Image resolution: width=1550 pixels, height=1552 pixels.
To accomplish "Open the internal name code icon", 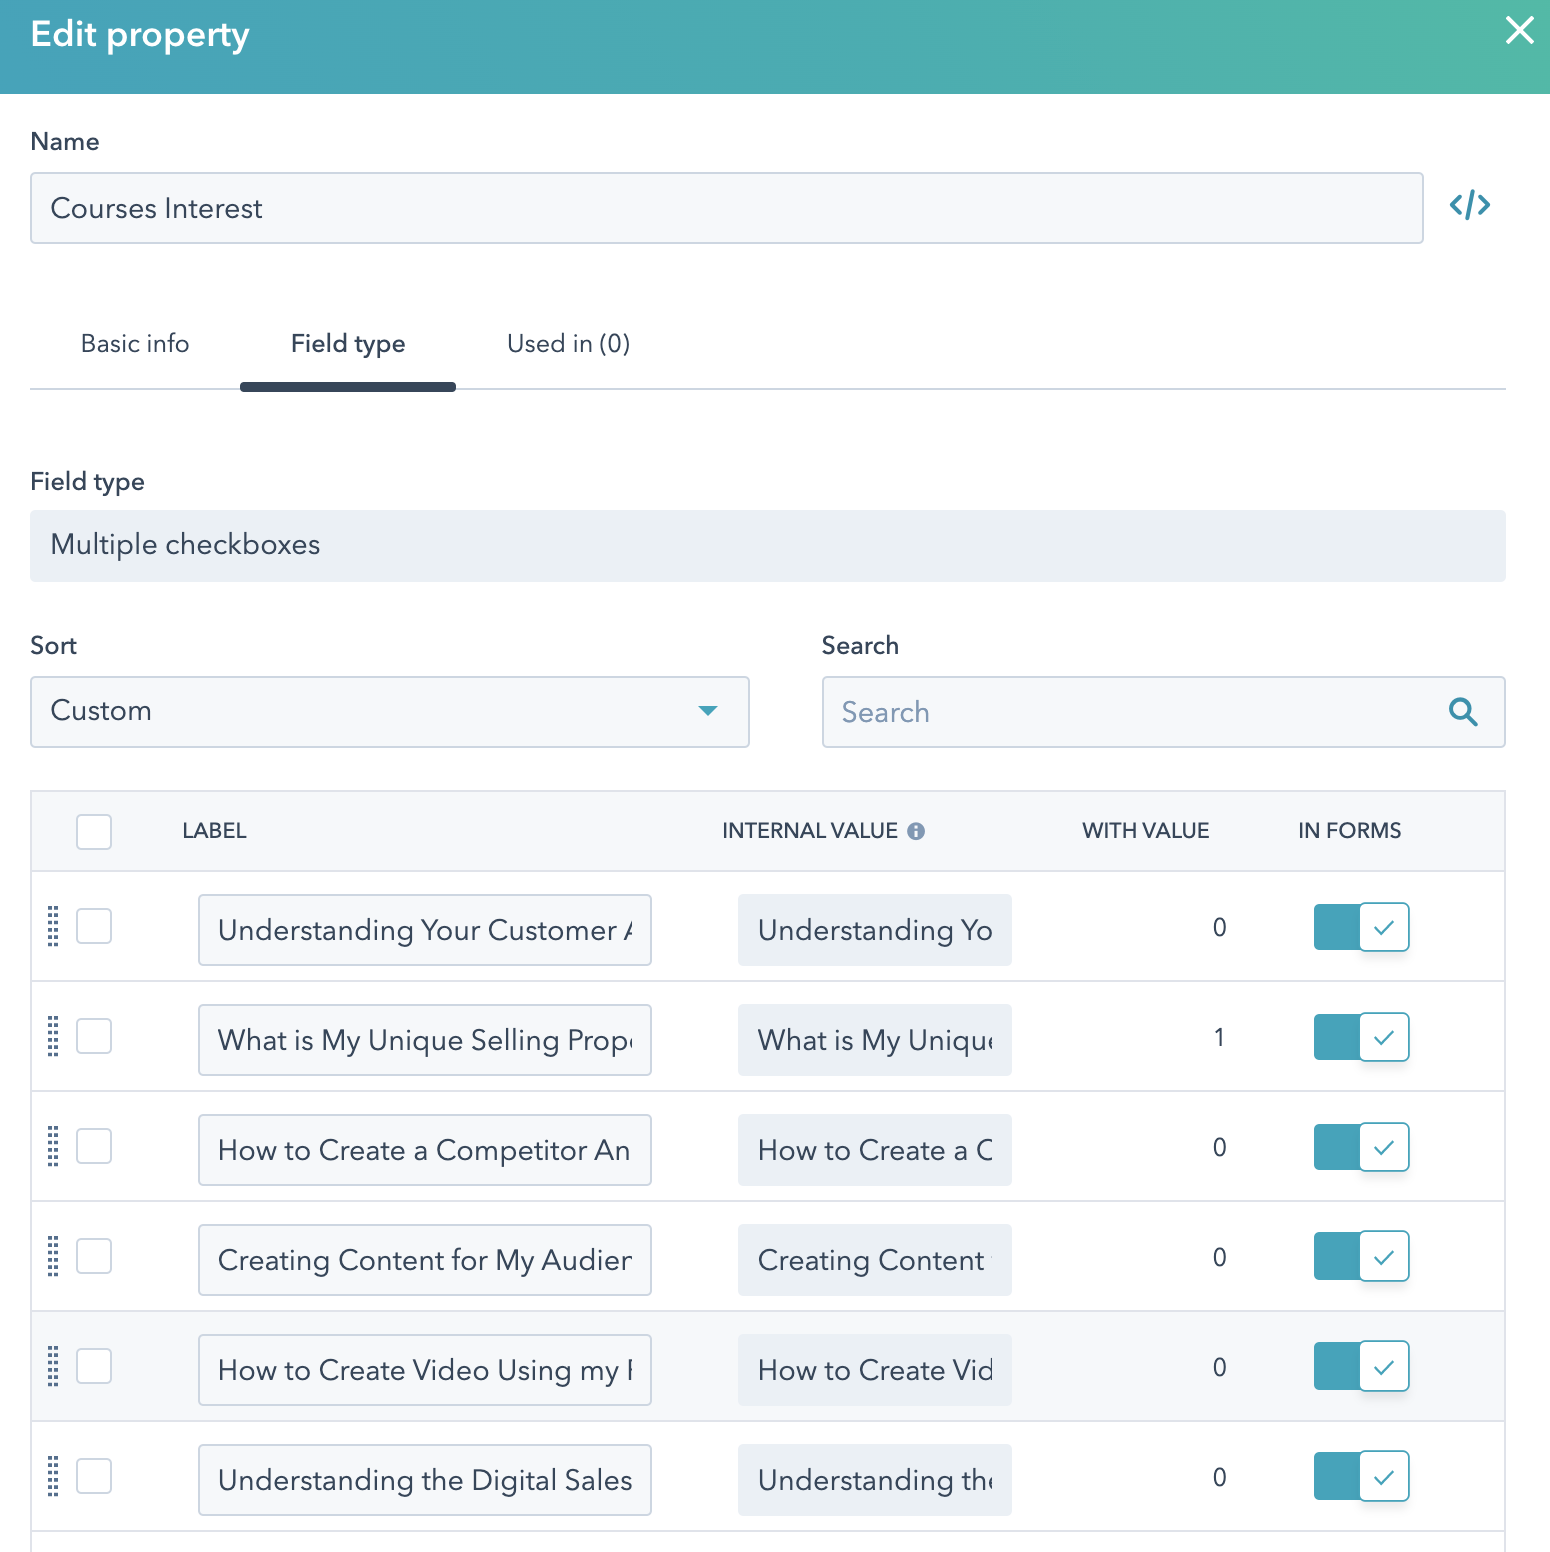I will pos(1469,206).
